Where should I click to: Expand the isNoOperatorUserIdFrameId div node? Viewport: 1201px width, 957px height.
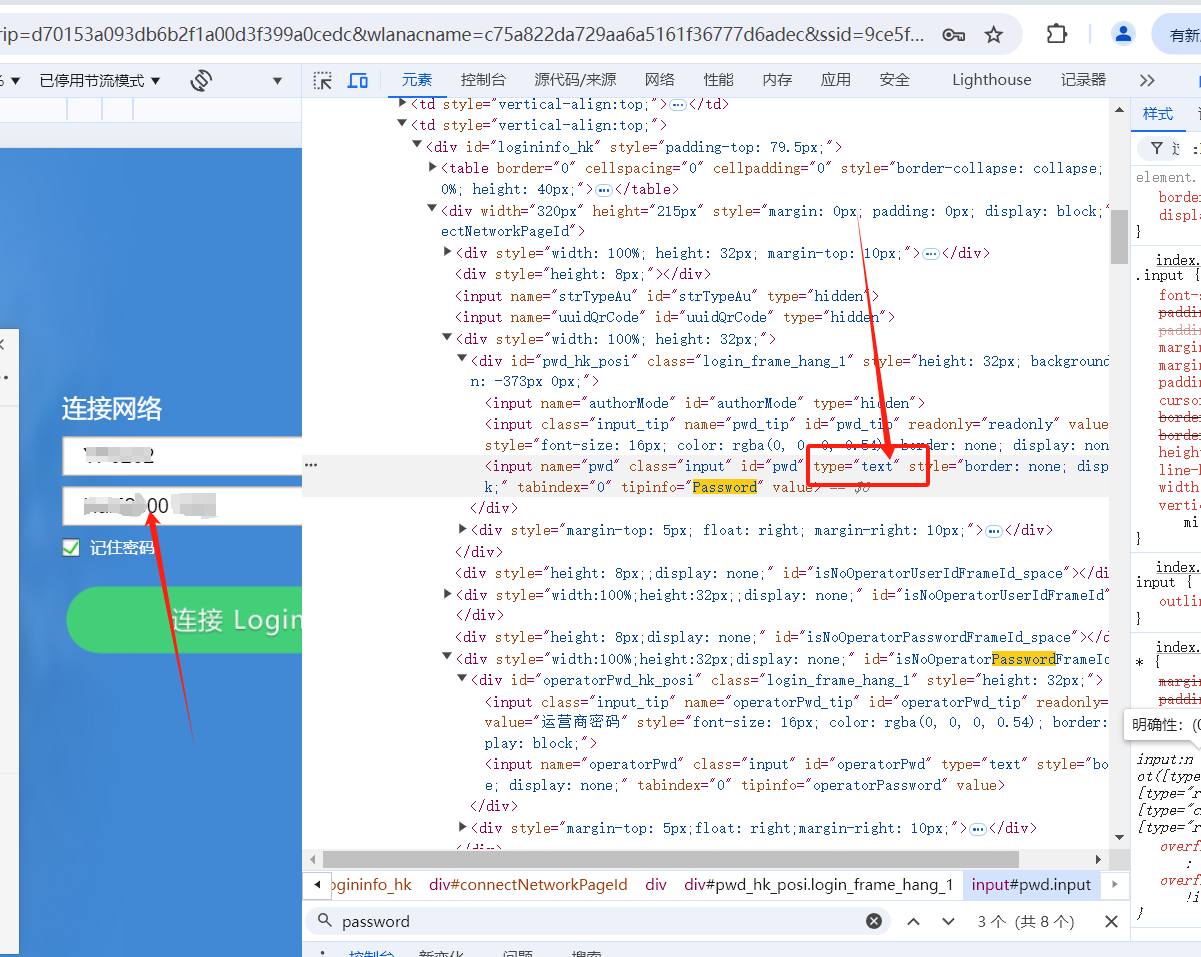(x=447, y=594)
